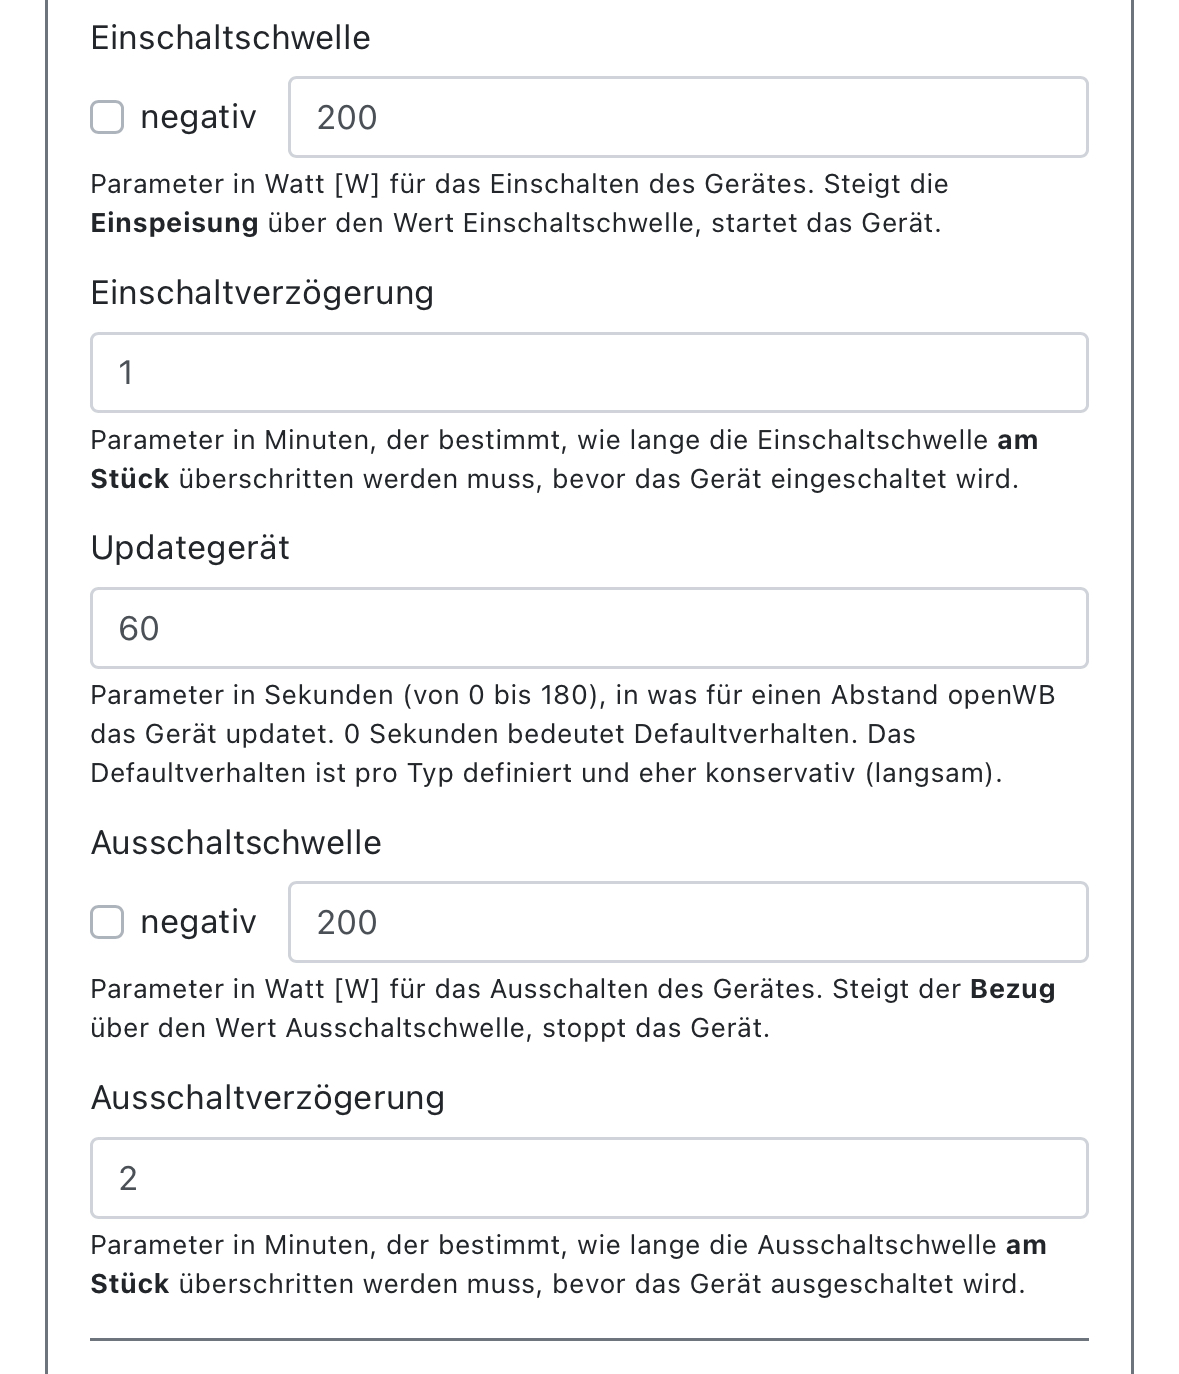Click the bold word 'Einspeisung' in help text
Viewport: 1179px width, 1374px height.
pos(174,223)
